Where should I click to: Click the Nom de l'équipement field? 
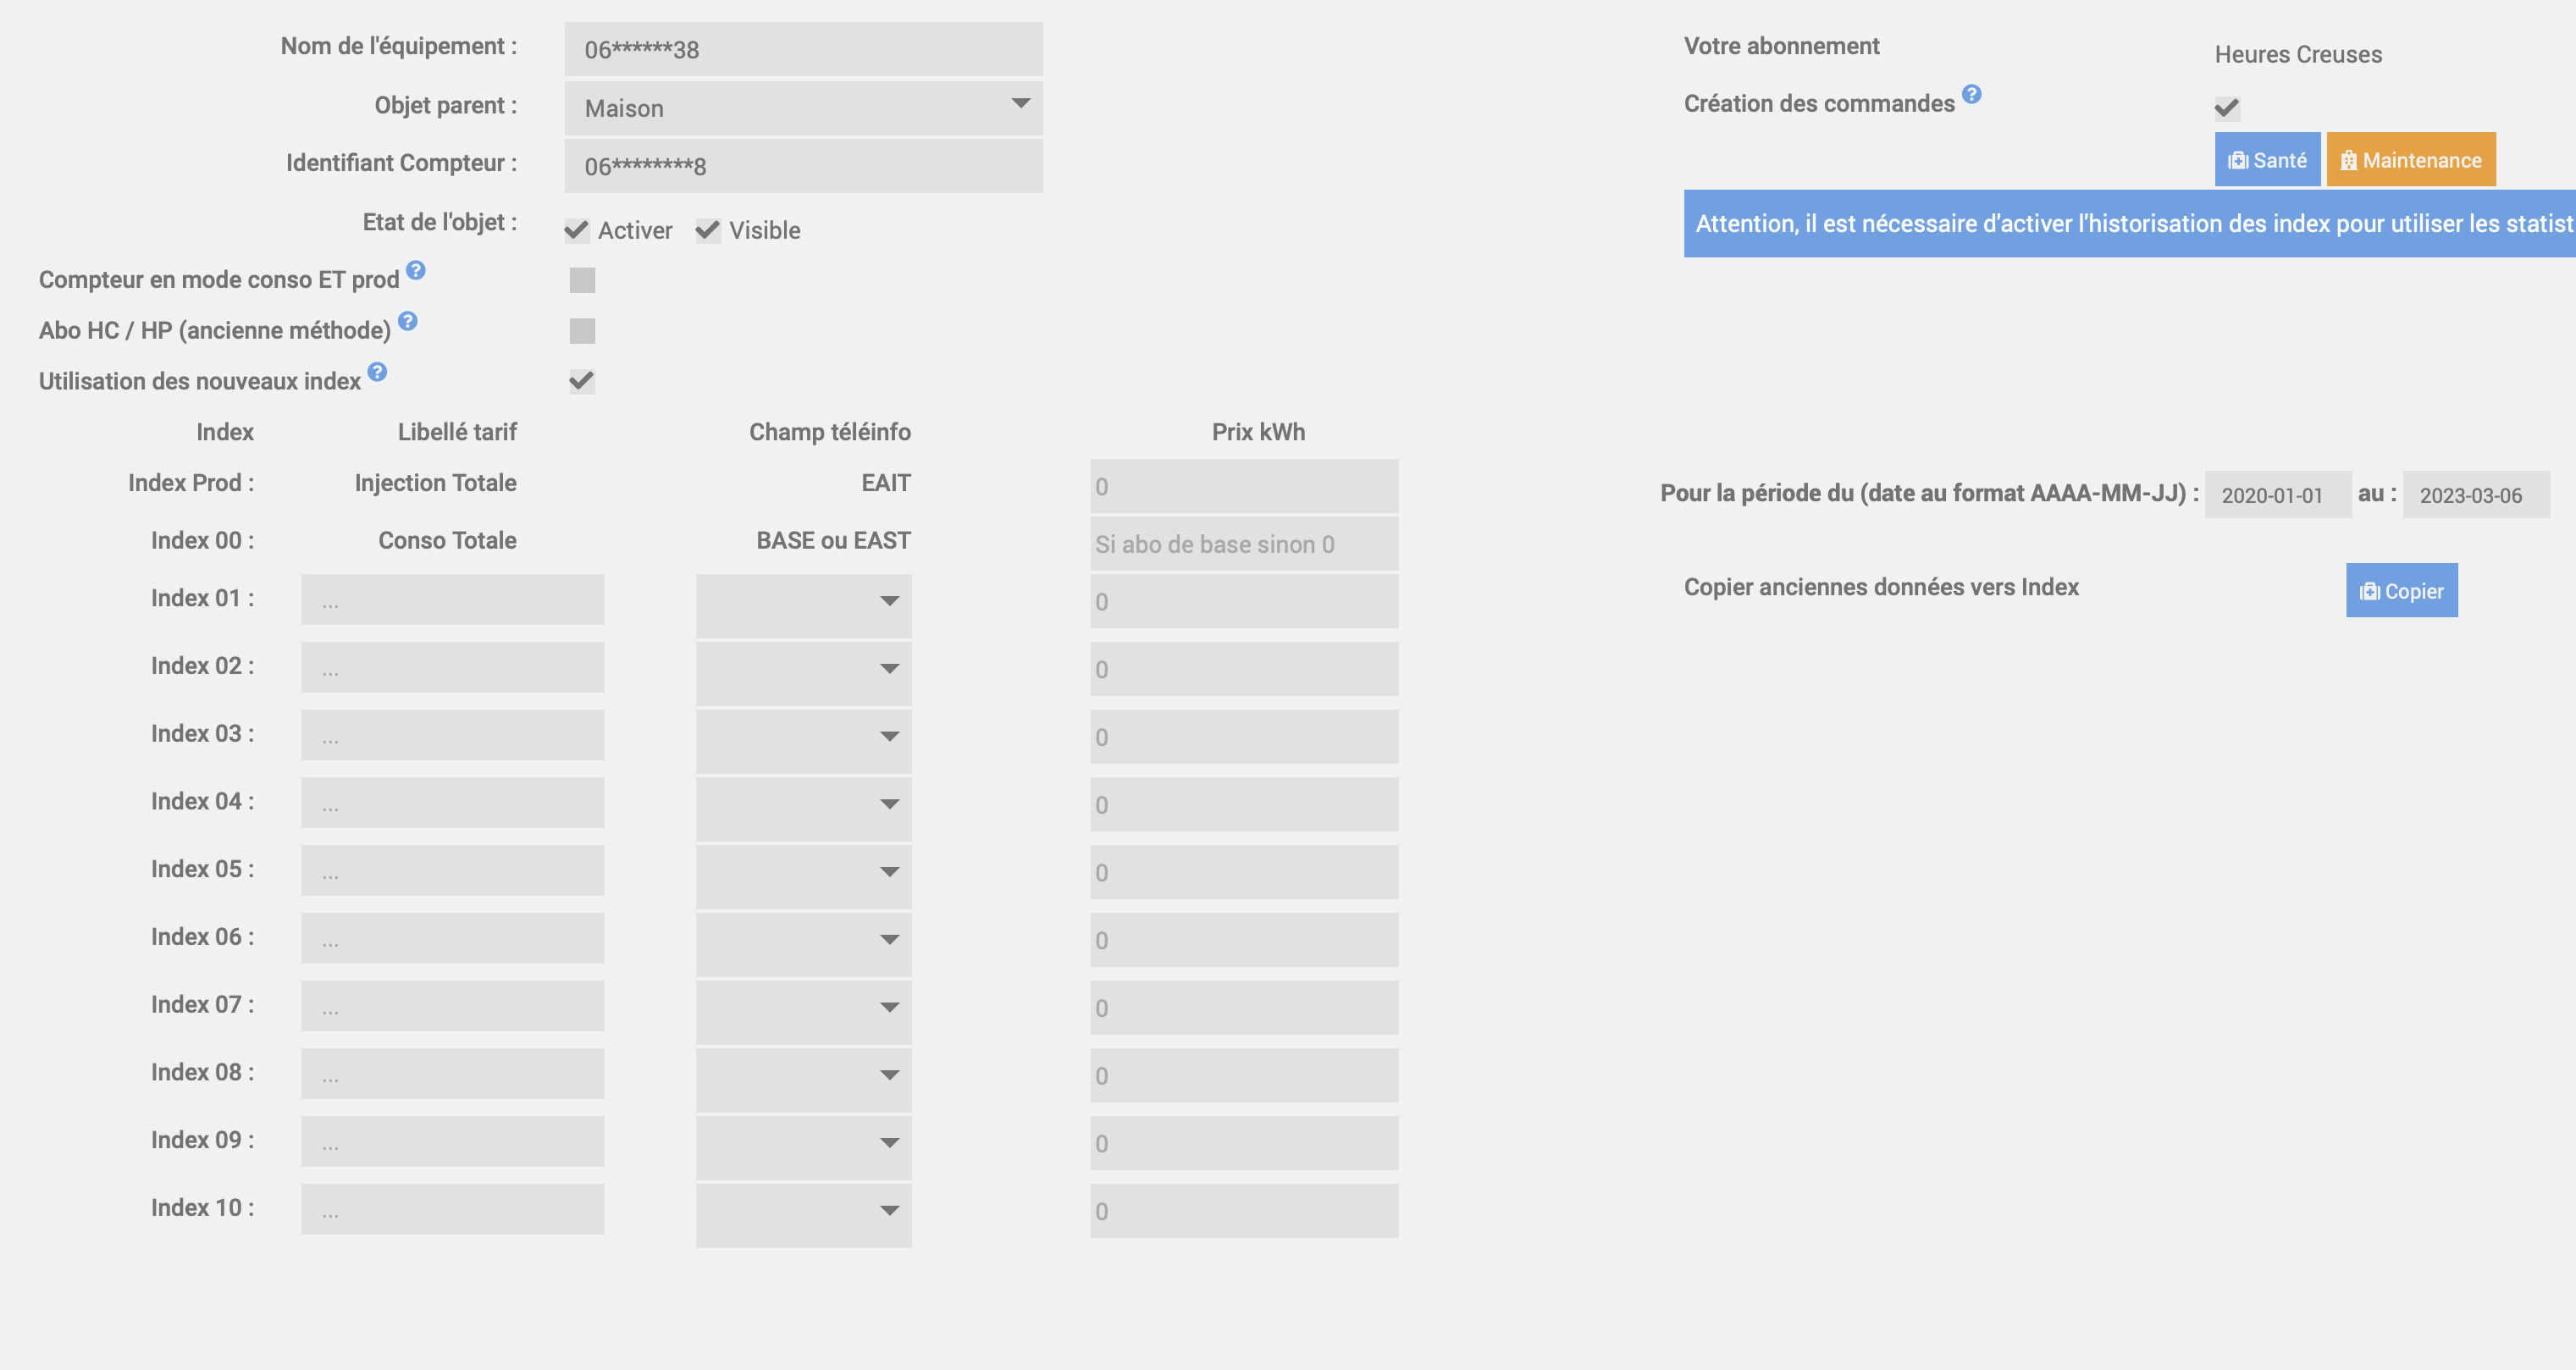point(803,50)
